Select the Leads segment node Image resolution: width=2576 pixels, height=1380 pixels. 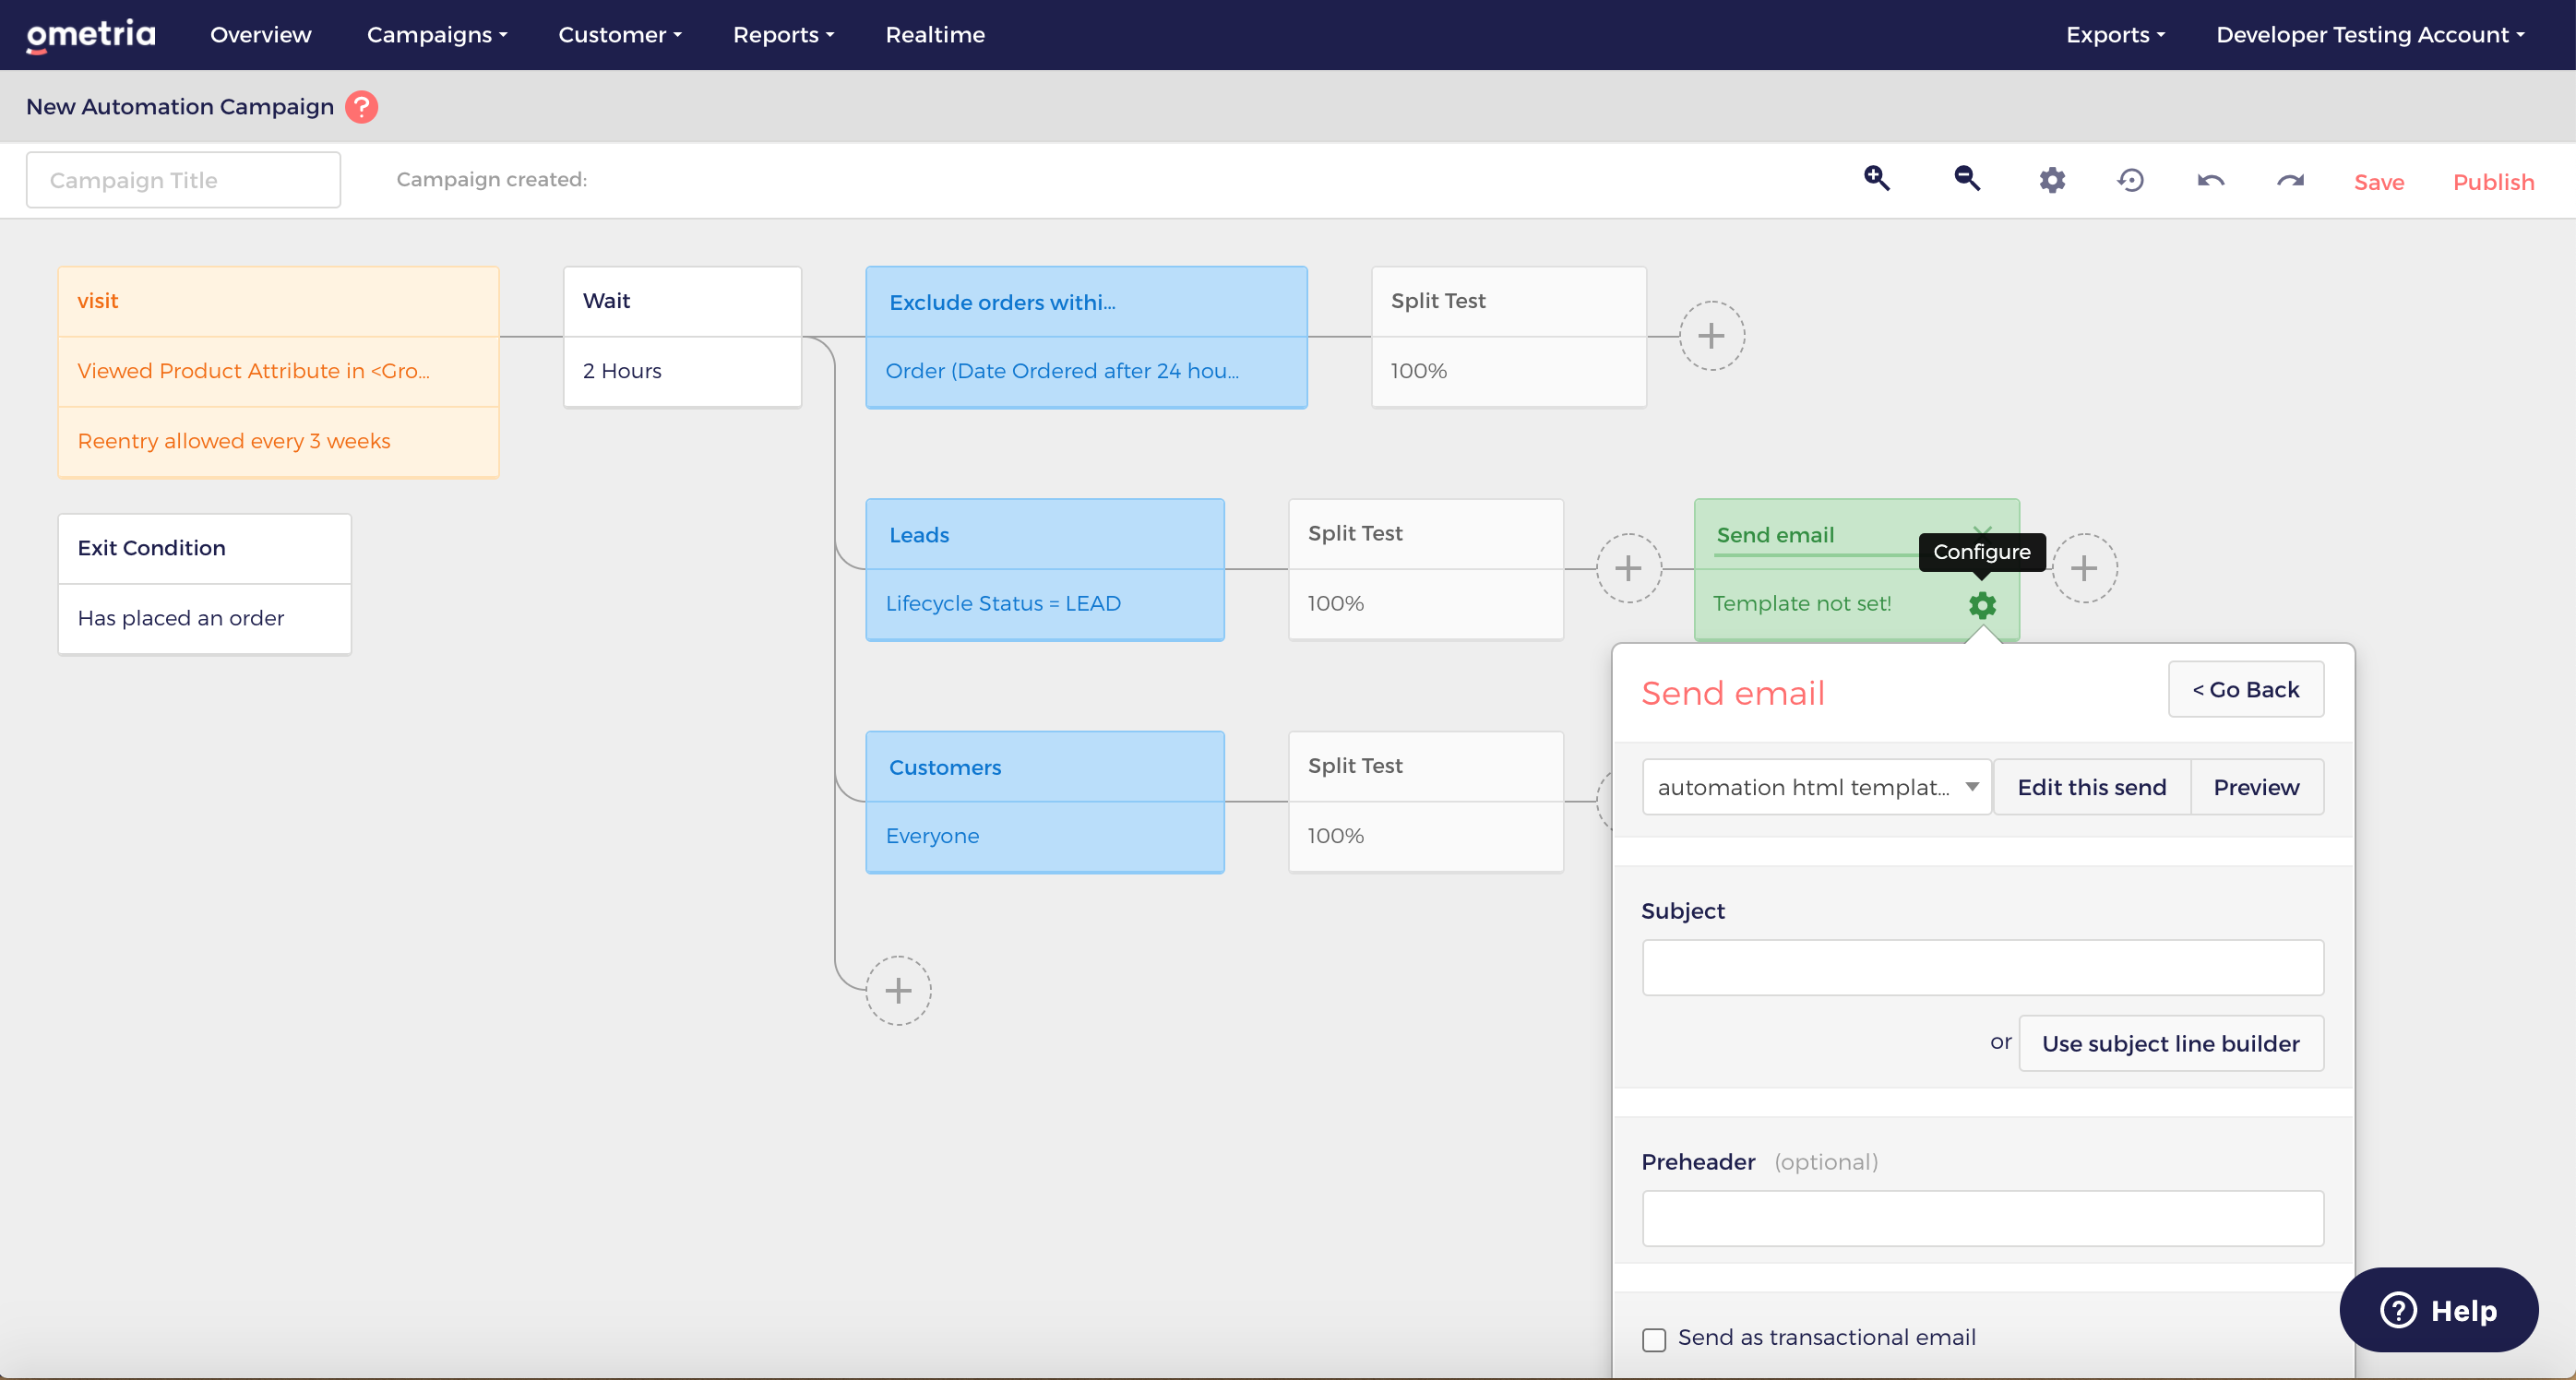click(x=1045, y=569)
